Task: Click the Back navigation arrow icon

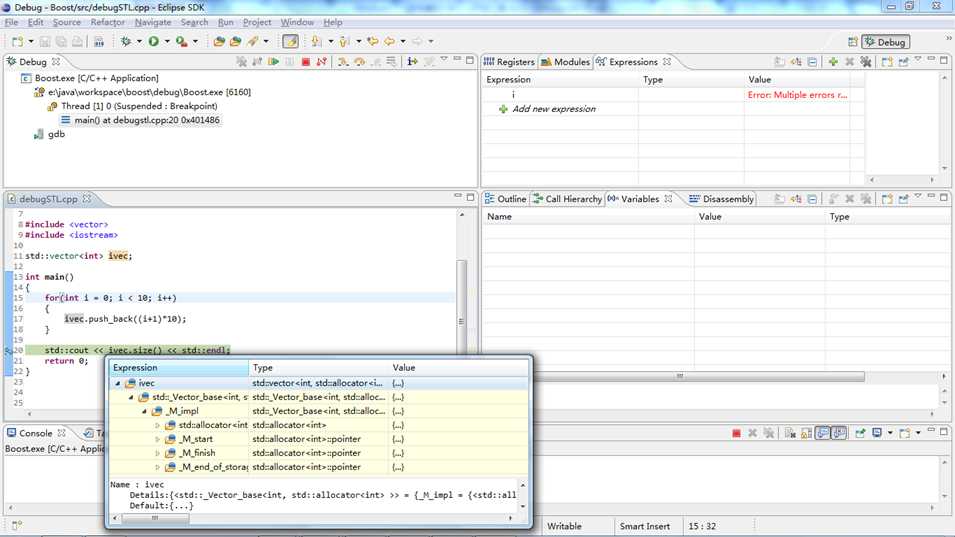Action: click(389, 41)
